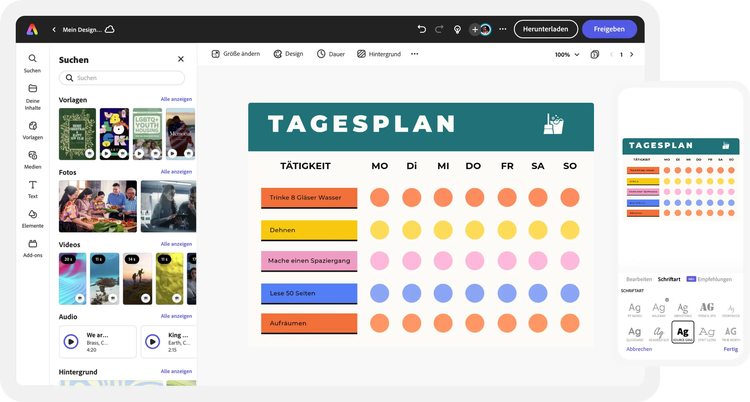750x402 pixels.
Task: Play the 'King ...' audio track
Action: pyautogui.click(x=153, y=342)
